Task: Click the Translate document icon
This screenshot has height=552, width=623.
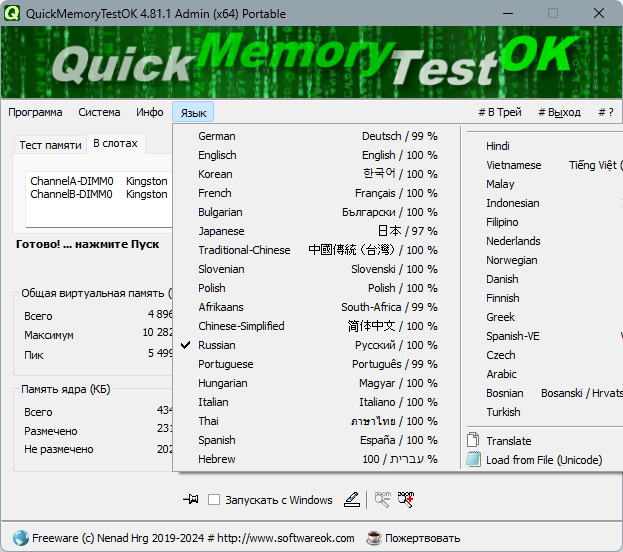Action: pyautogui.click(x=473, y=440)
